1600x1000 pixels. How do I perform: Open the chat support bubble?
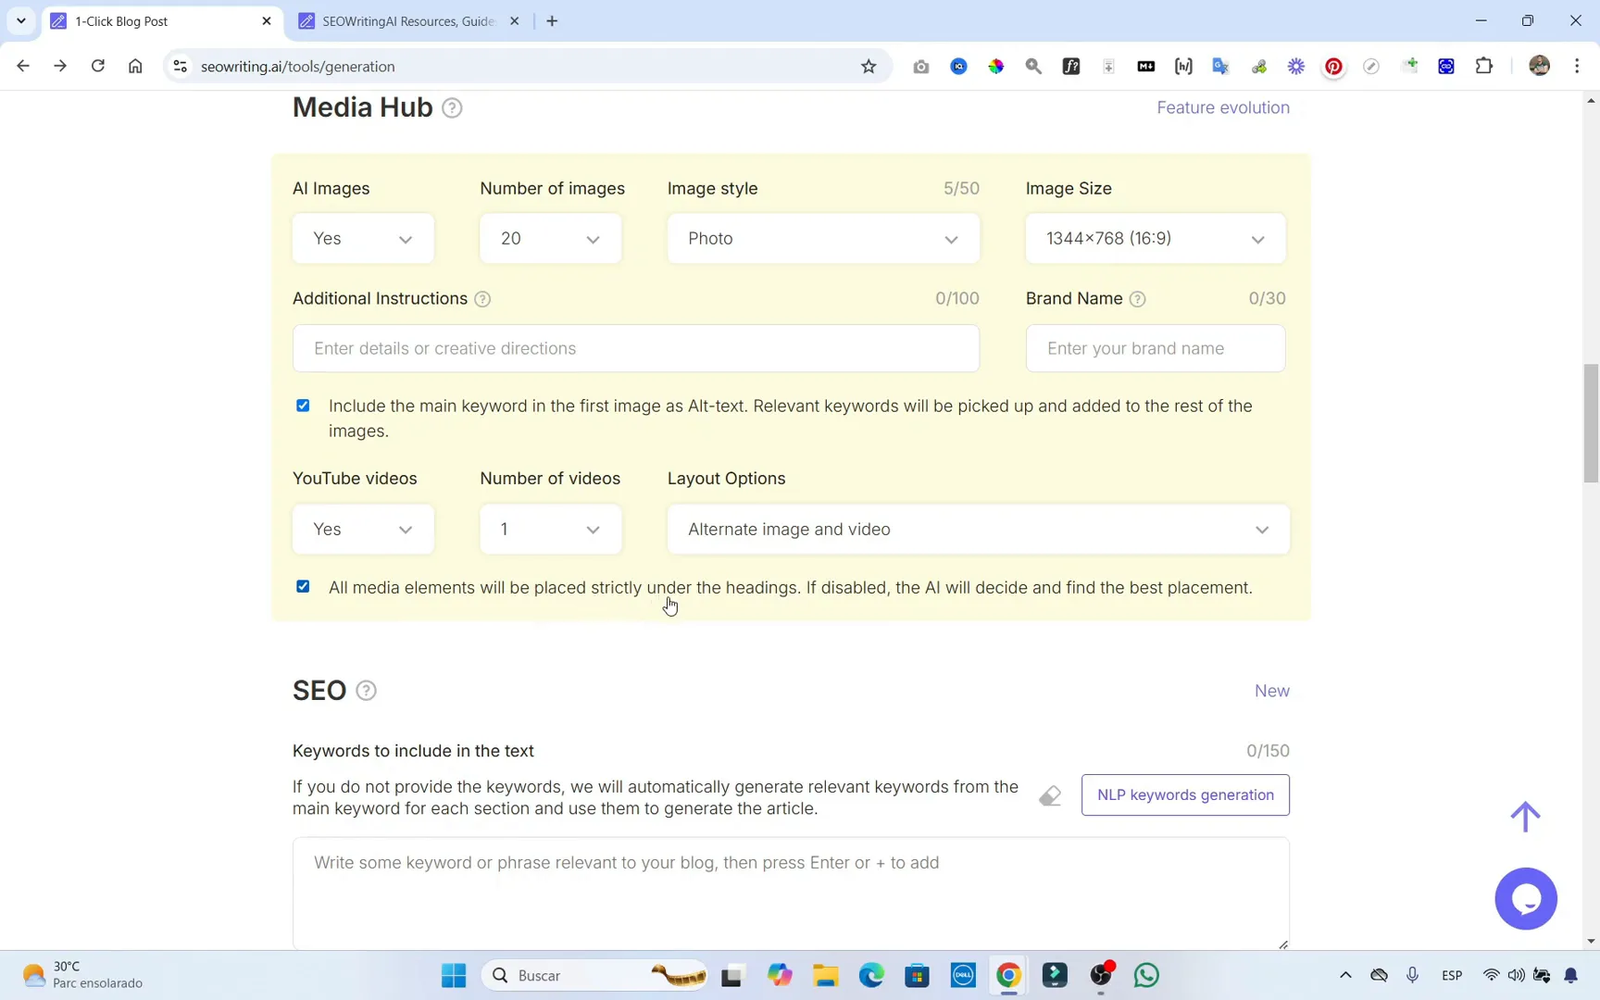[x=1526, y=898]
